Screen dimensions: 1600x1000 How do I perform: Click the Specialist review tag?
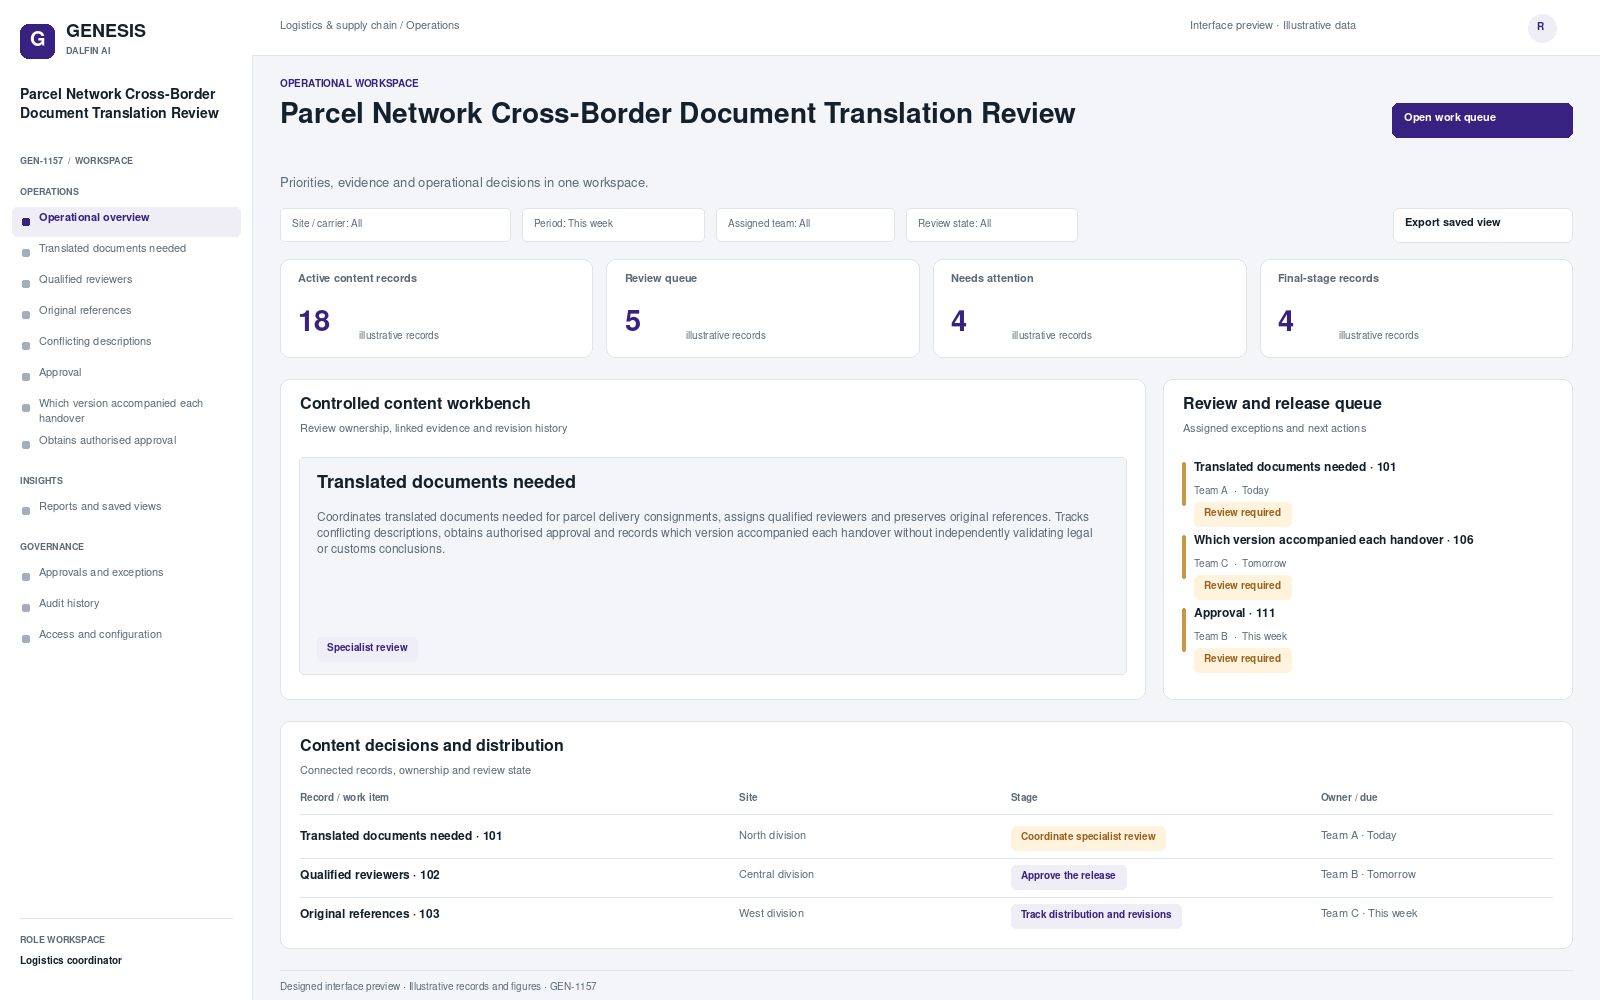point(367,649)
